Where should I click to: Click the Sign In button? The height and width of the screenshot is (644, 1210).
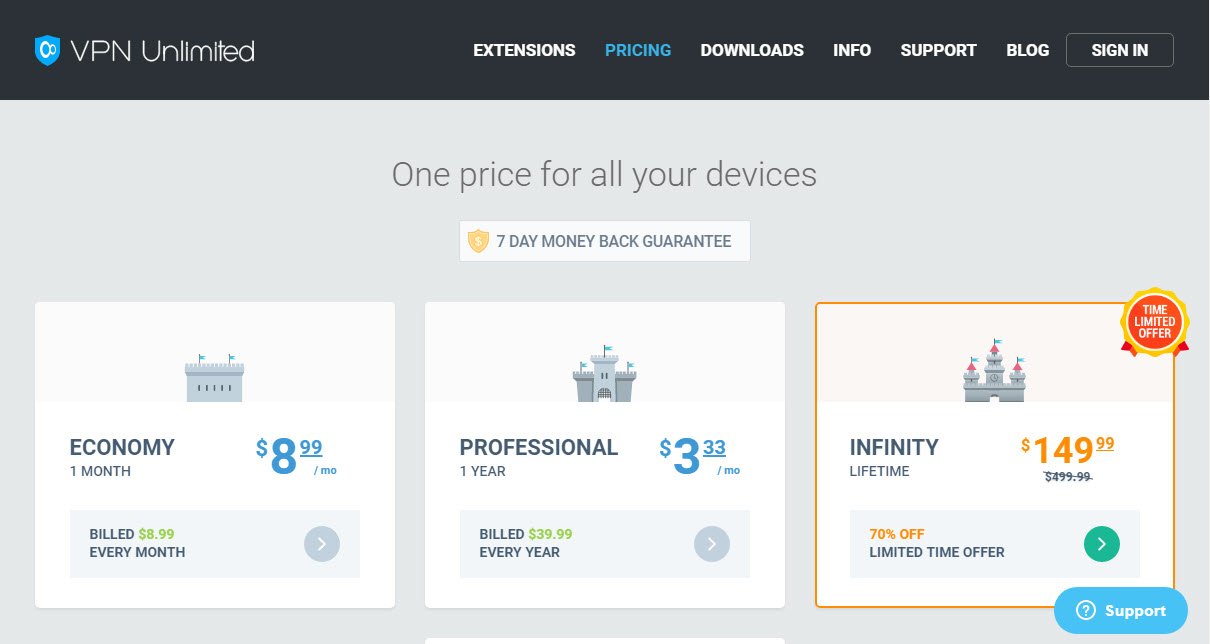[x=1120, y=50]
